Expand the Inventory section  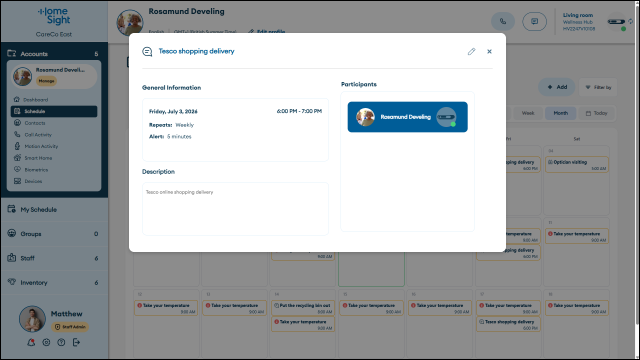tap(54, 282)
